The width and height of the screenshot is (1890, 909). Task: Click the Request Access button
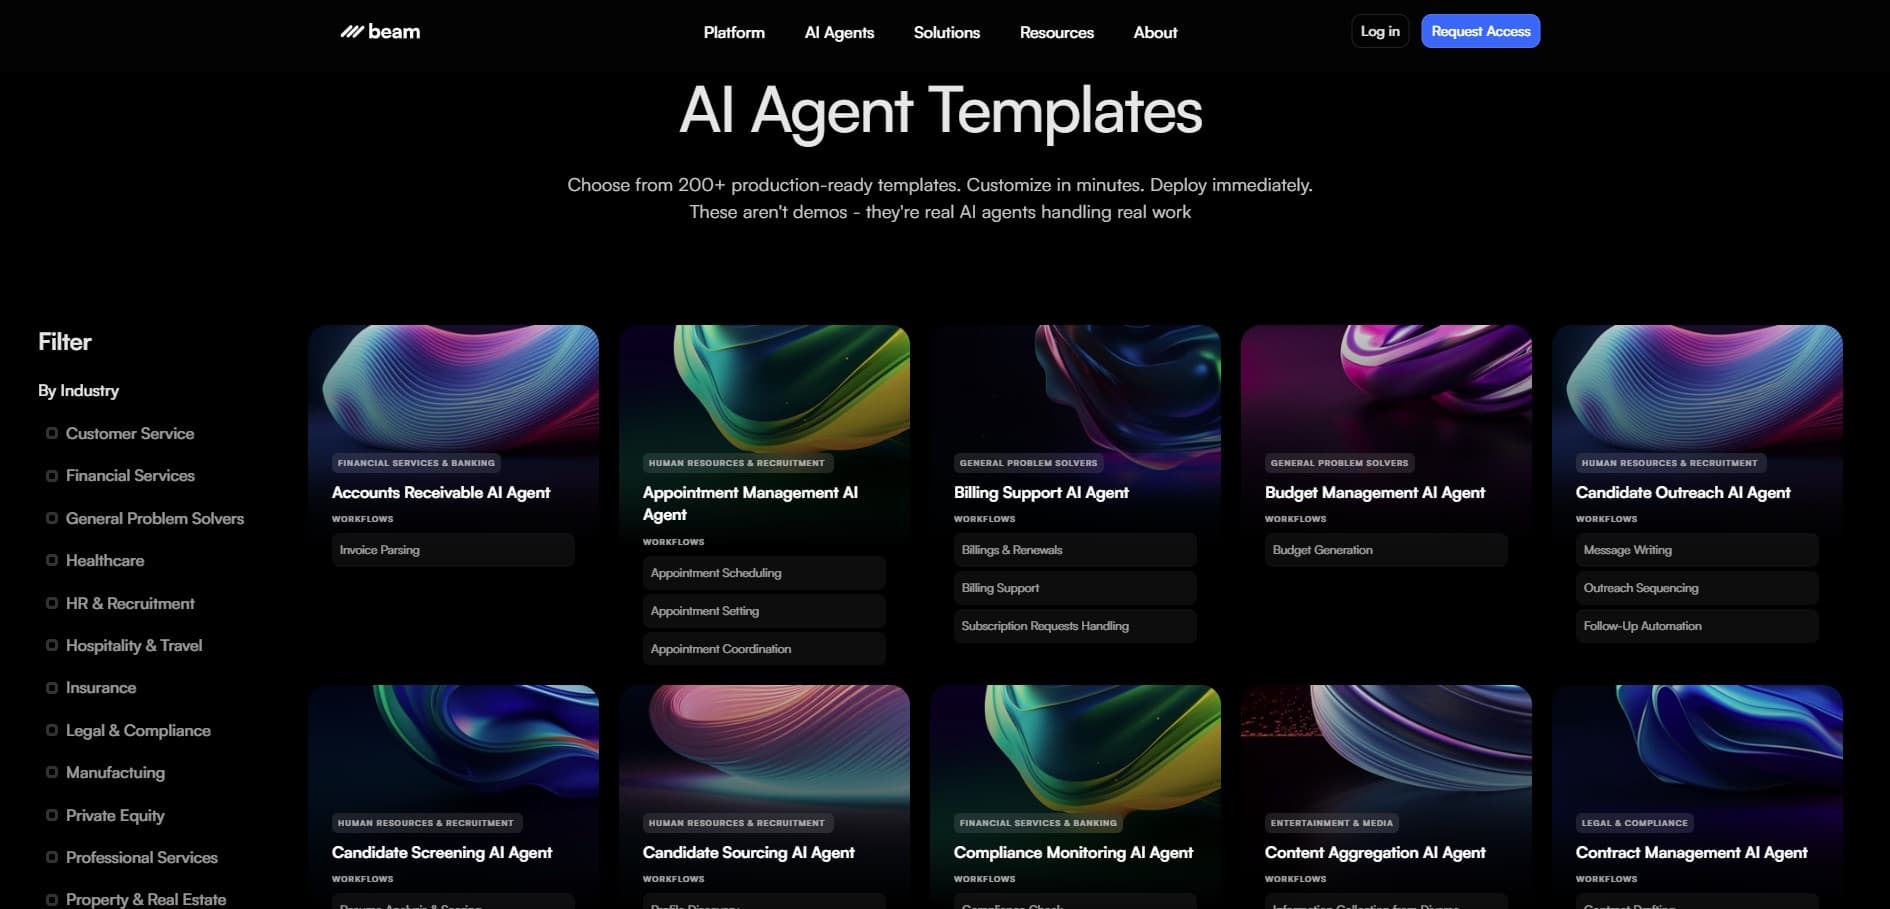coord(1480,31)
